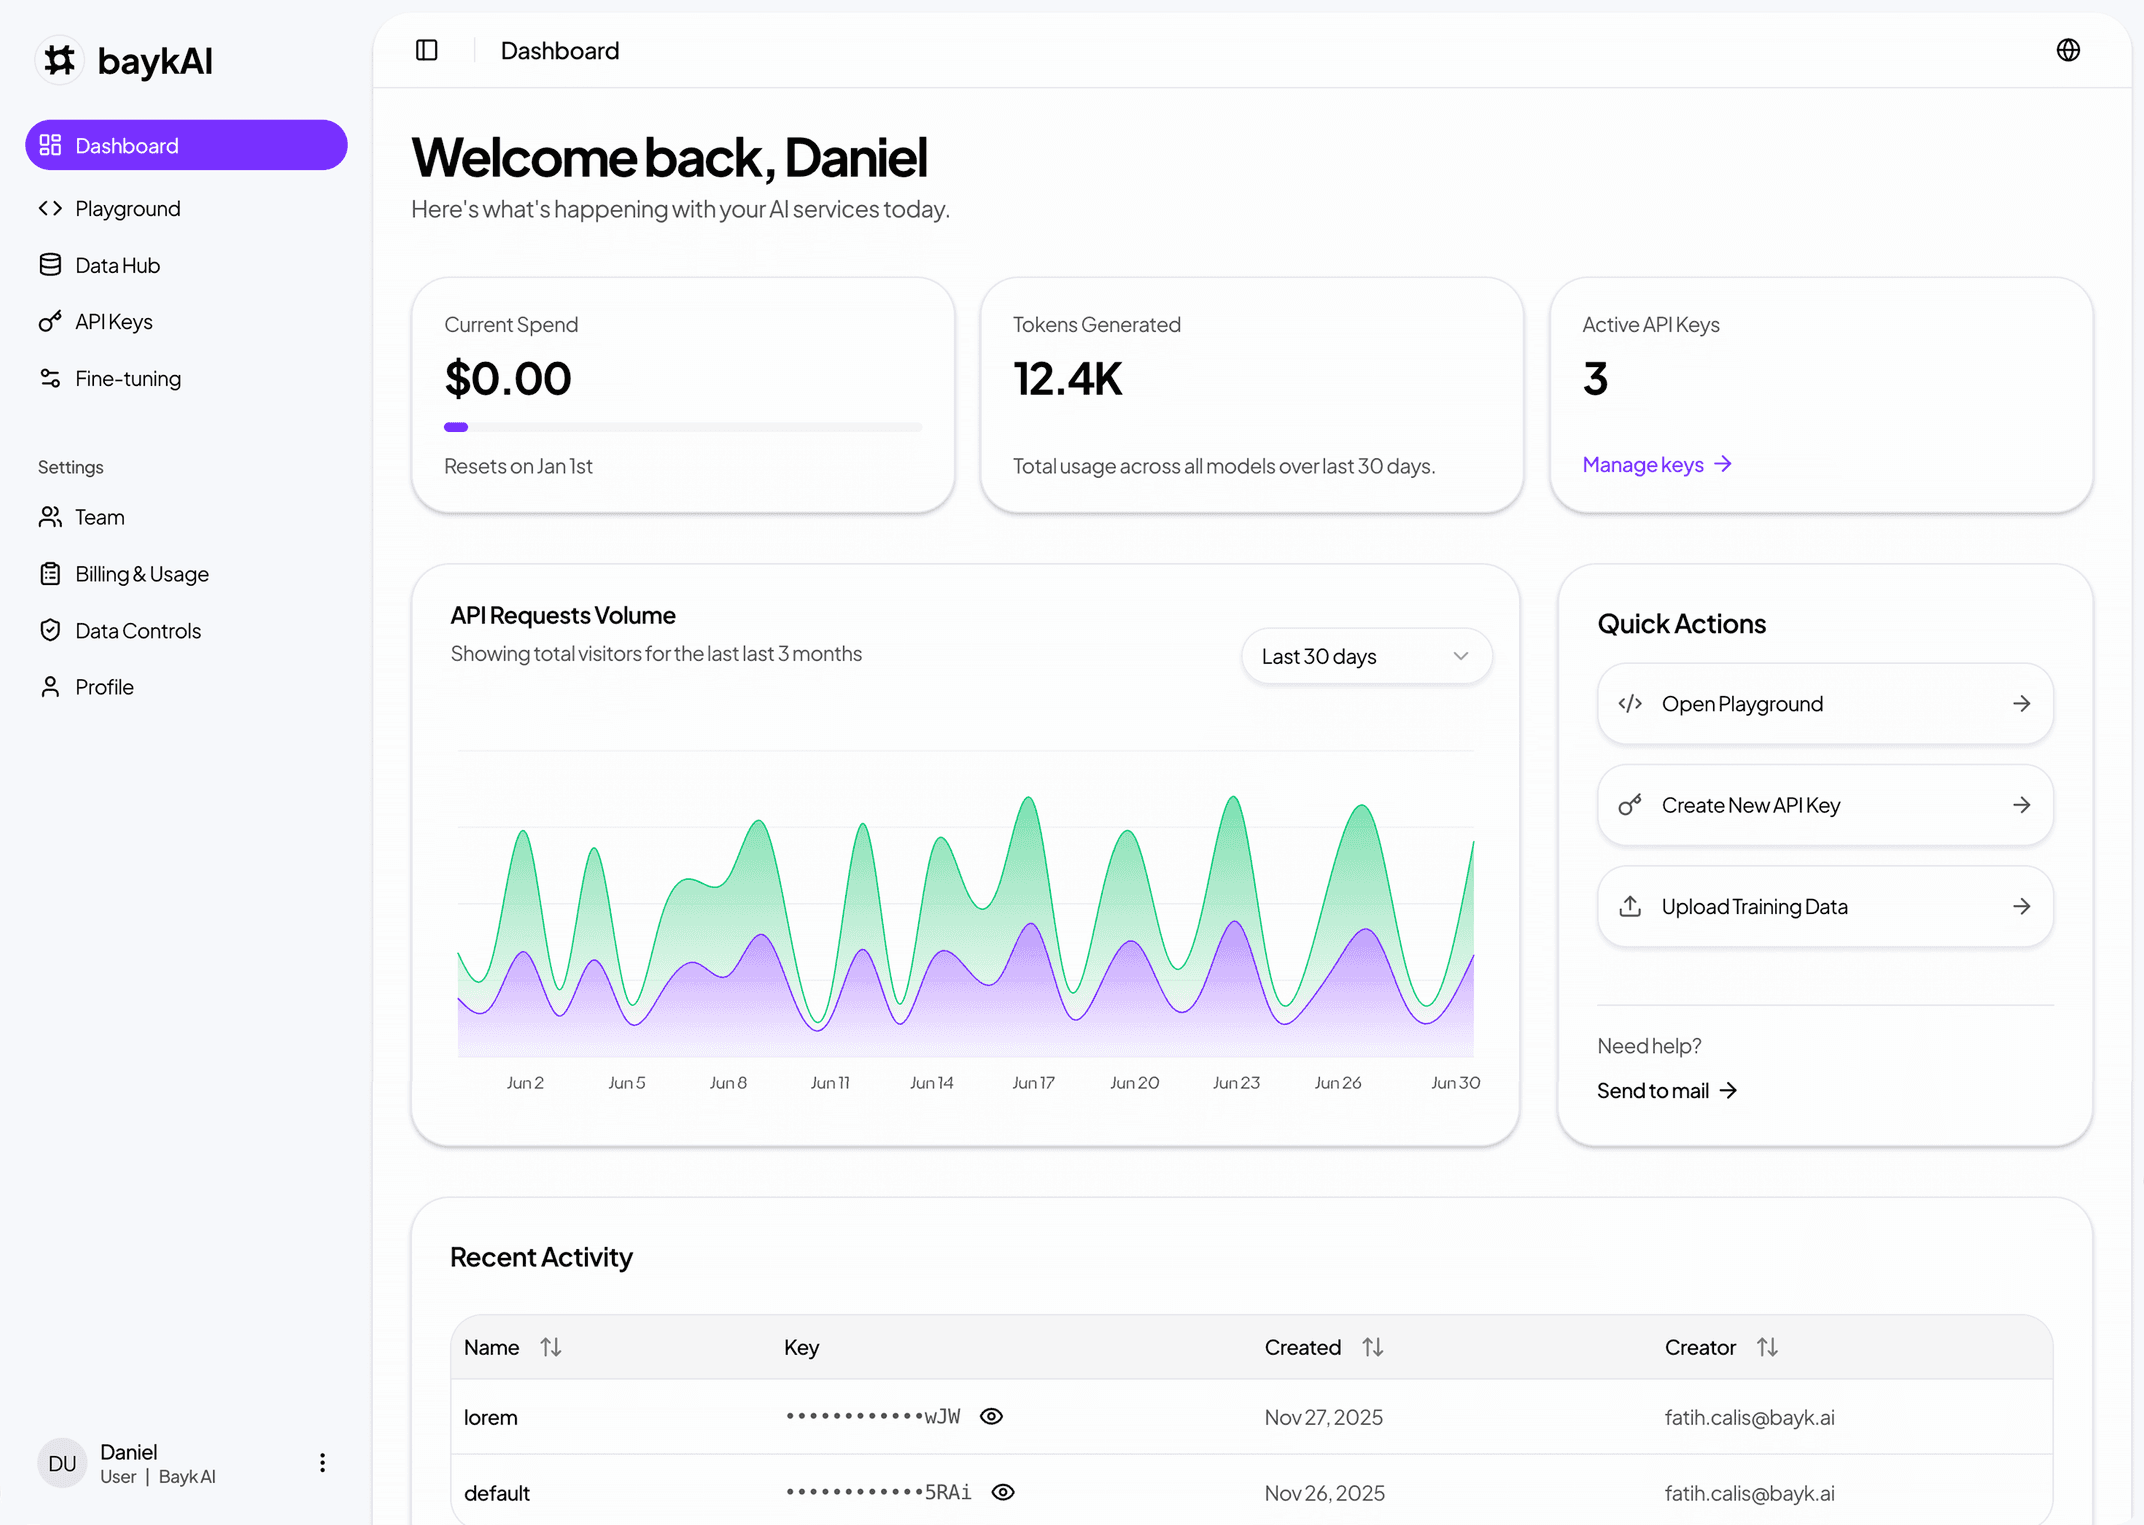Click the Send to mail link
The width and height of the screenshot is (2144, 1525).
tap(1667, 1091)
